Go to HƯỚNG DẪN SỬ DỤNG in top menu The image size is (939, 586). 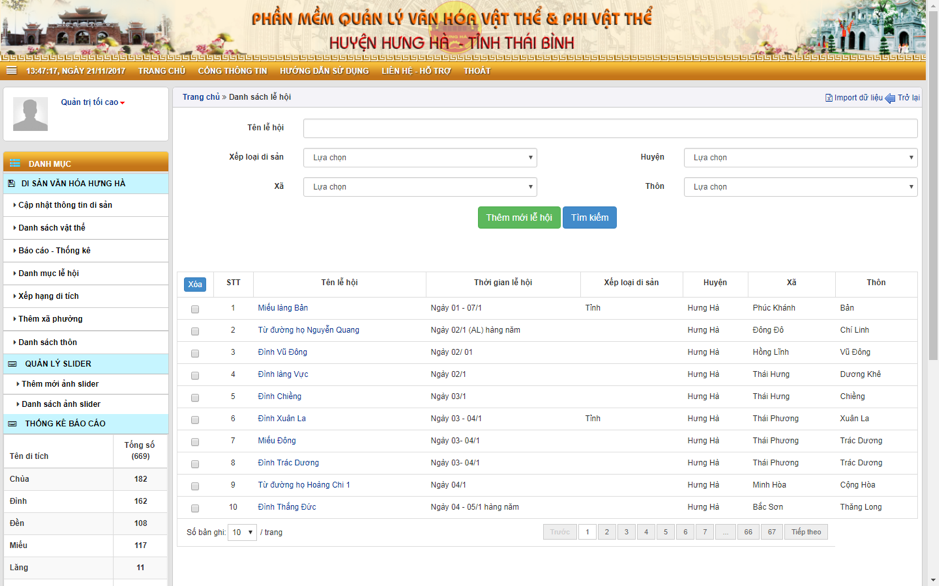[x=324, y=71]
